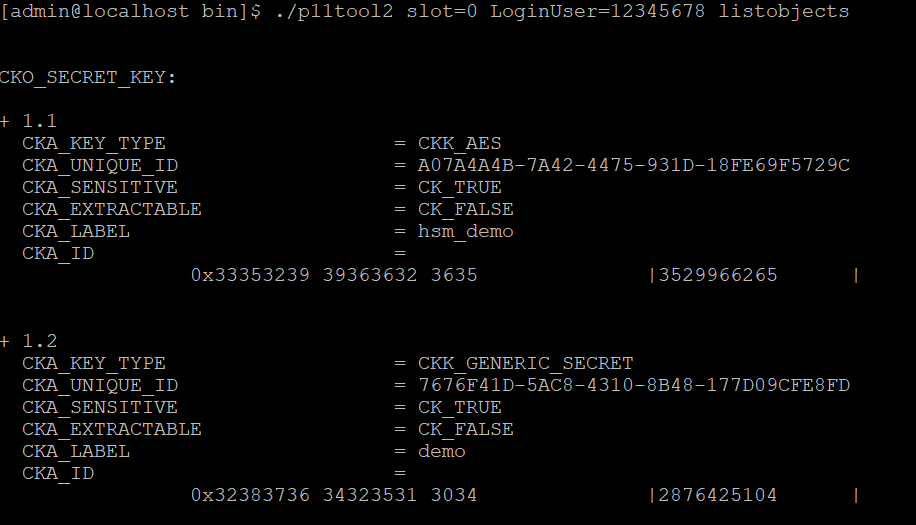Click the plus sign beside 1.2
This screenshot has width=916, height=525.
pyautogui.click(x=5, y=341)
